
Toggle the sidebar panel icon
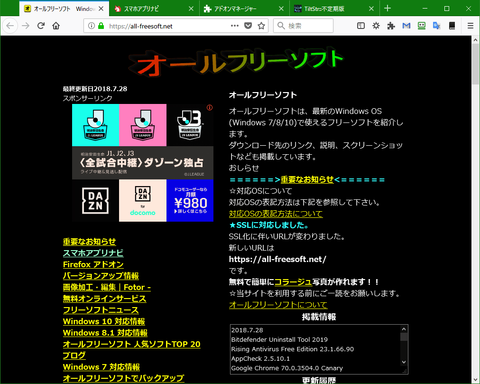point(361,26)
